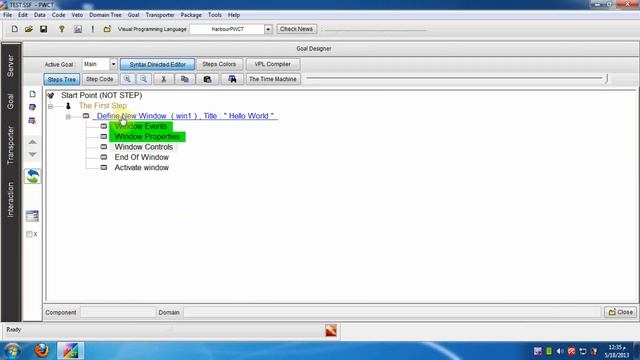The width and height of the screenshot is (640, 360).
Task: Open the Package menu
Action: click(191, 15)
